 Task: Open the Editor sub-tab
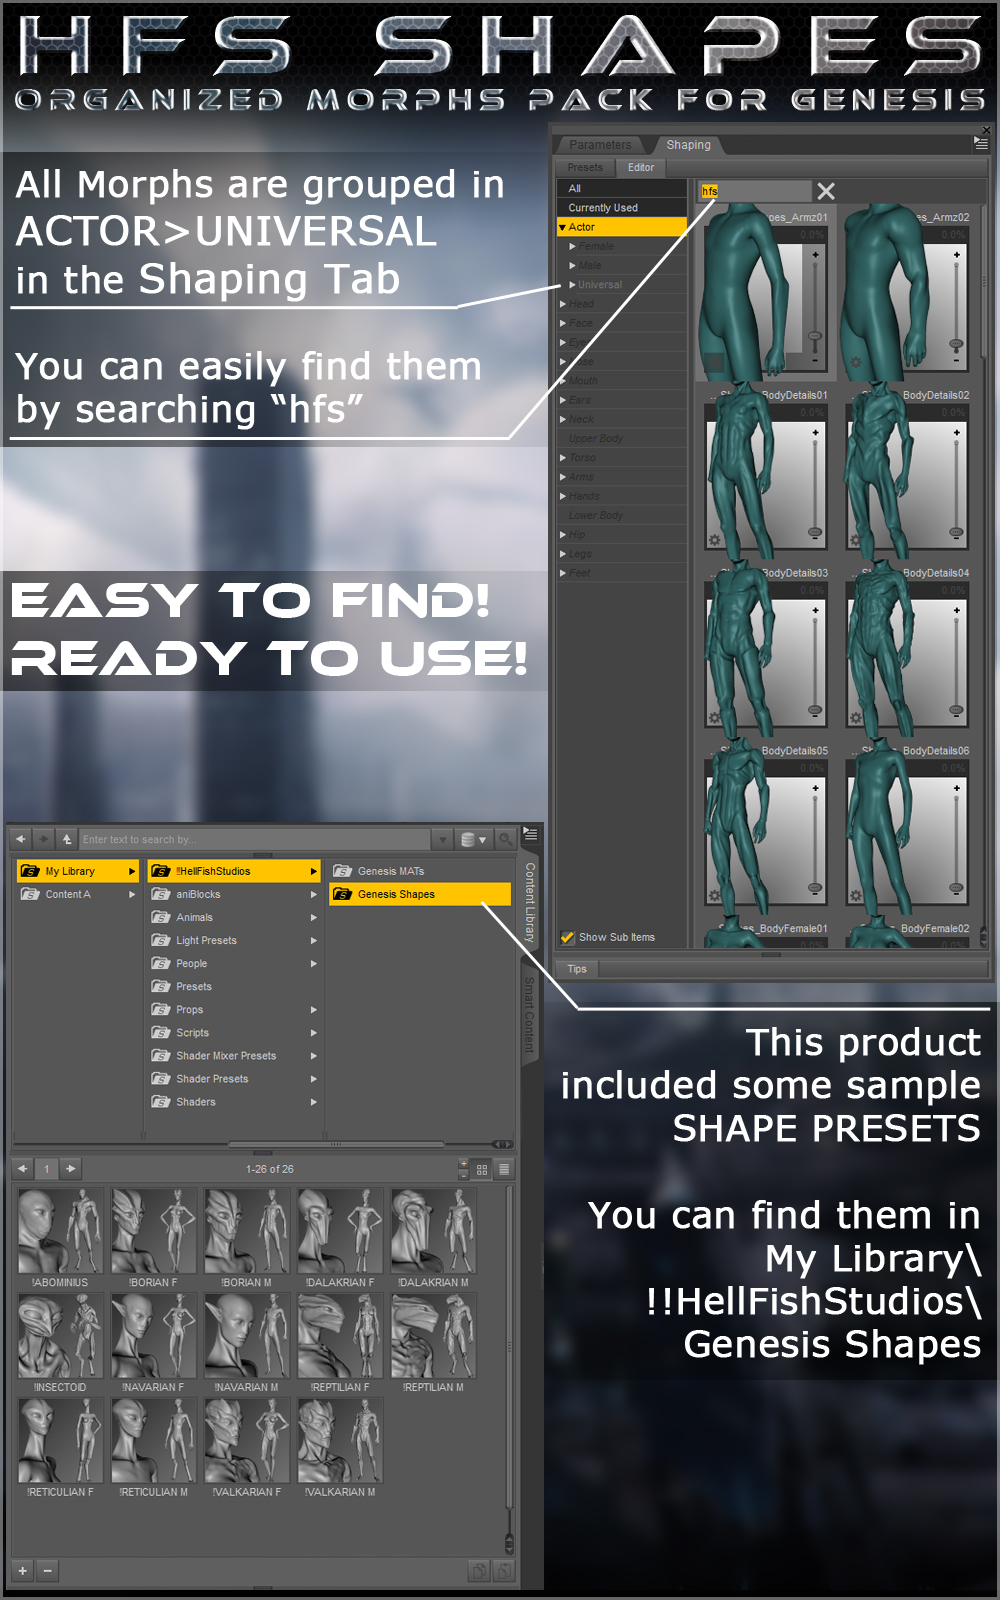[641, 167]
